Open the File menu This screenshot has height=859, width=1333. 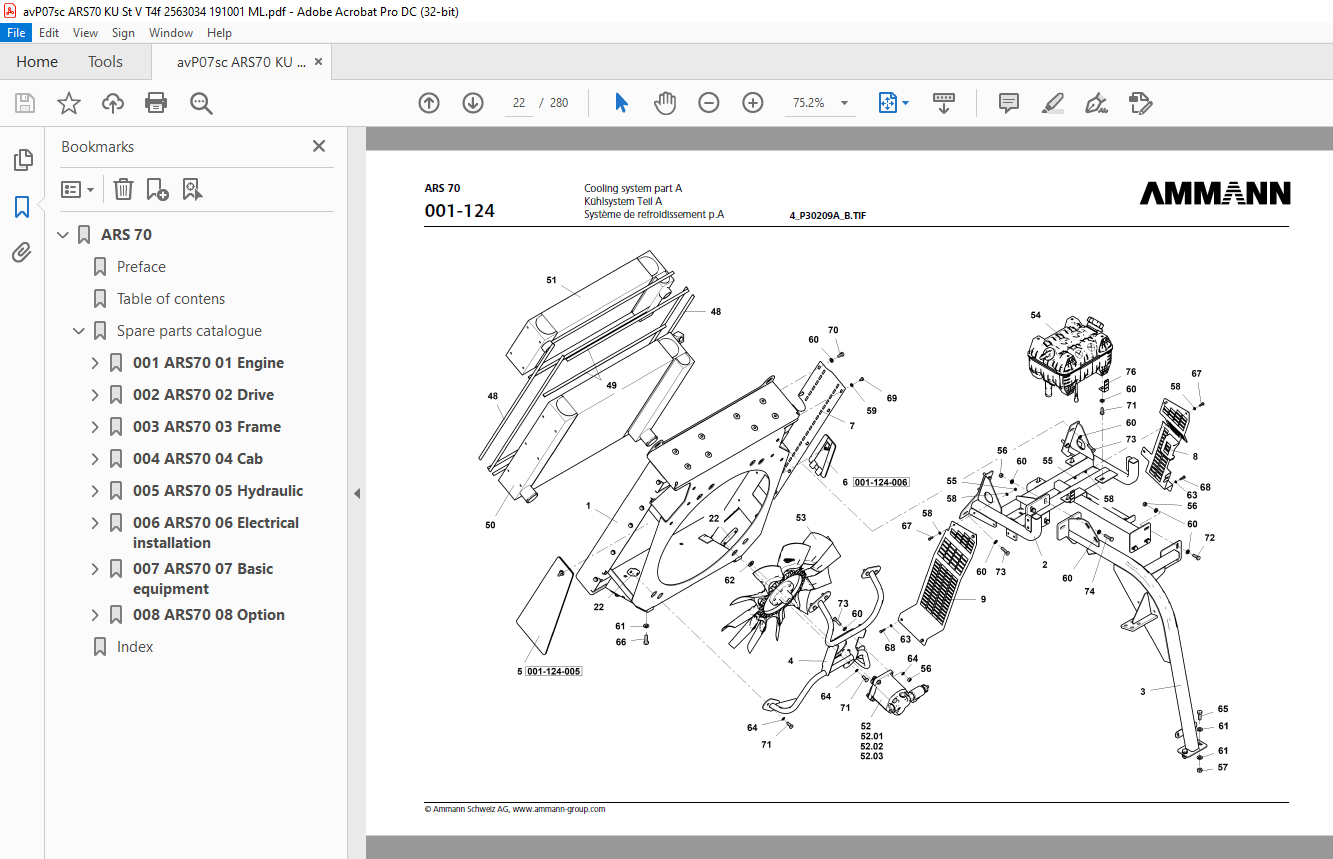[x=17, y=33]
